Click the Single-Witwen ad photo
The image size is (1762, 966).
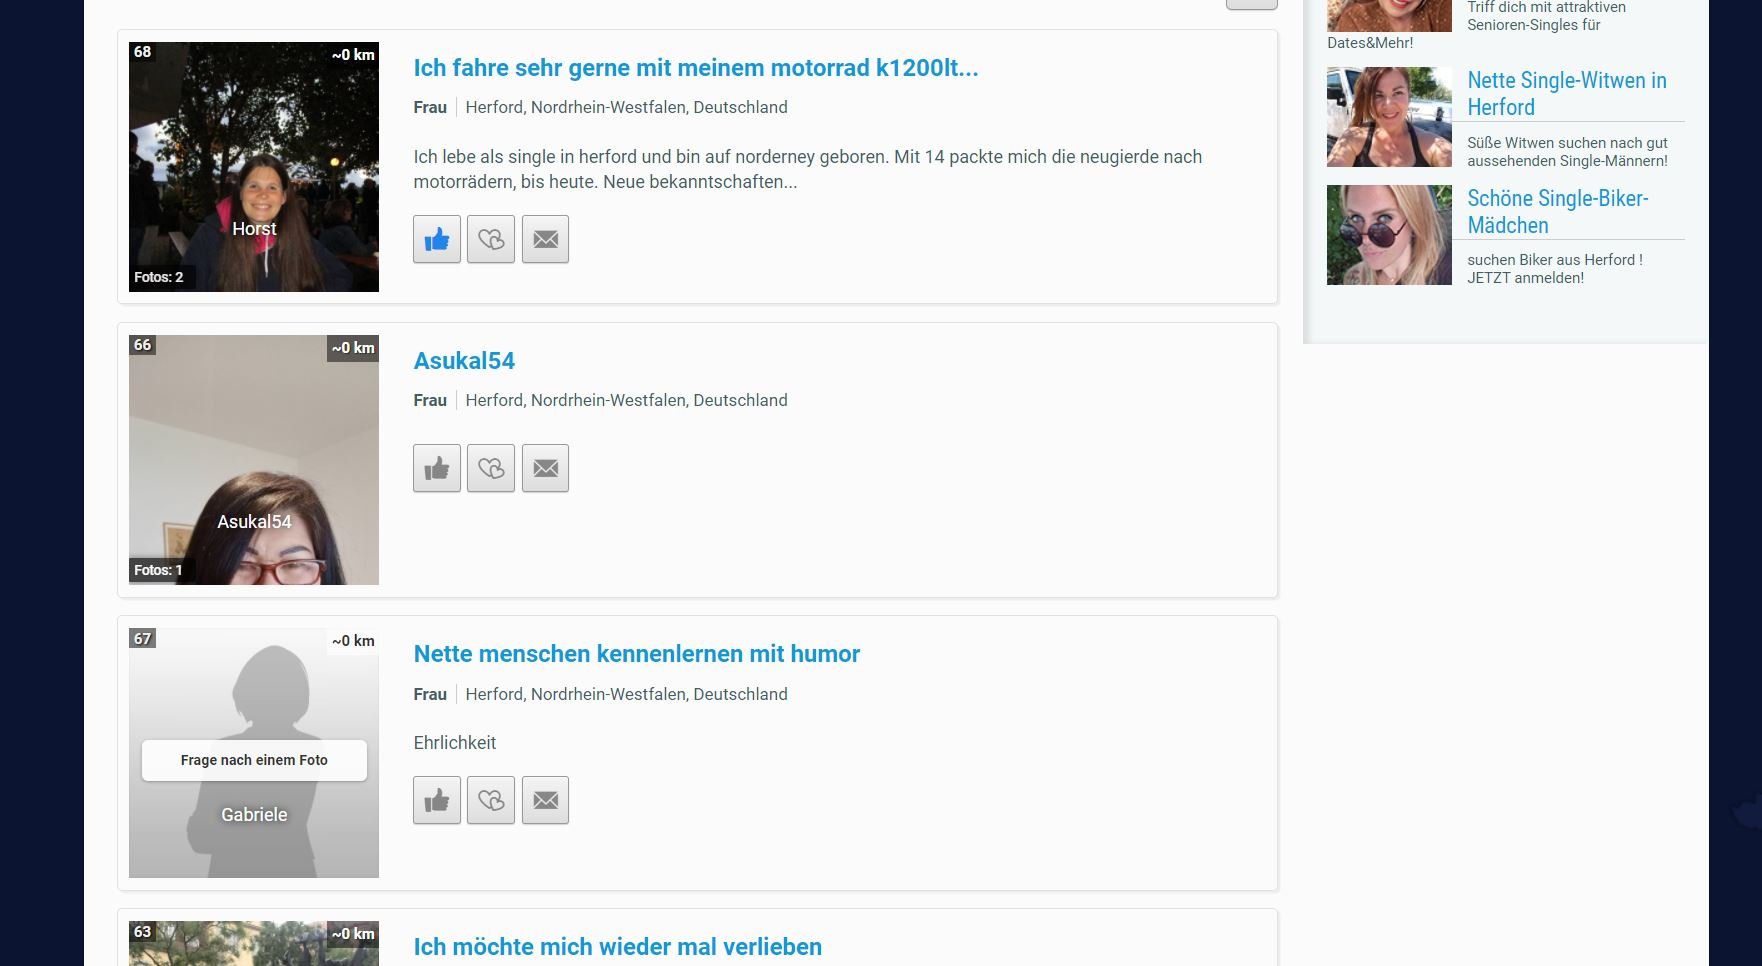1389,117
